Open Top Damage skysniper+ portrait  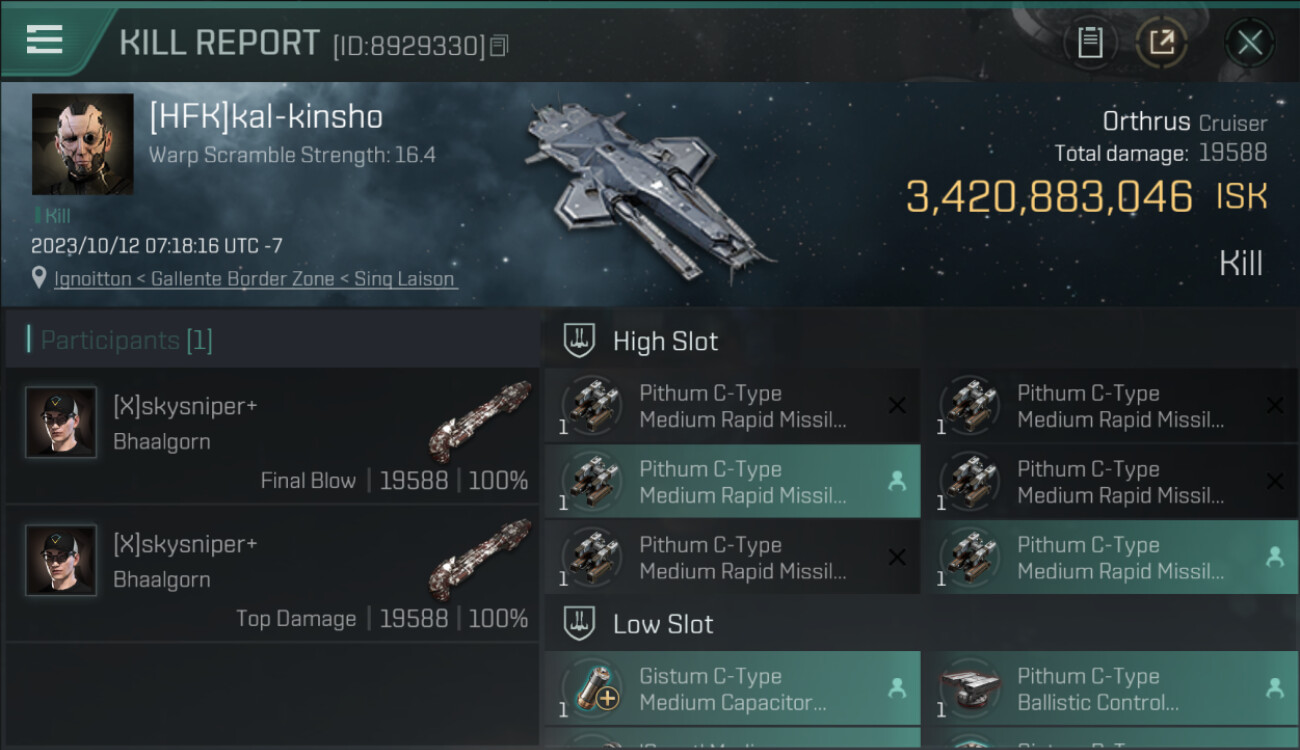(x=61, y=561)
